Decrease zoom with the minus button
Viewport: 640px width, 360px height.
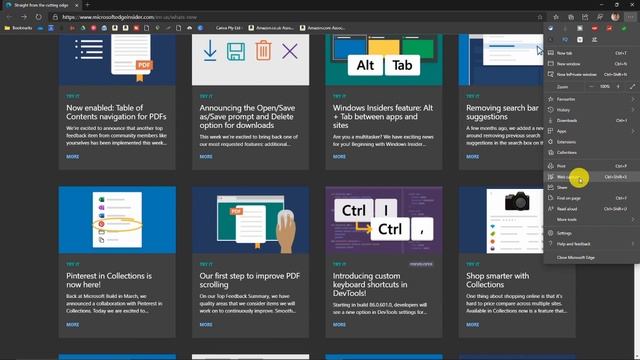coord(591,87)
